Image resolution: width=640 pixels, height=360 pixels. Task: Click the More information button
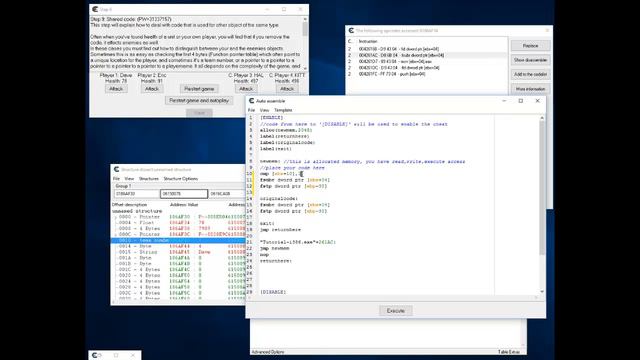(x=530, y=89)
